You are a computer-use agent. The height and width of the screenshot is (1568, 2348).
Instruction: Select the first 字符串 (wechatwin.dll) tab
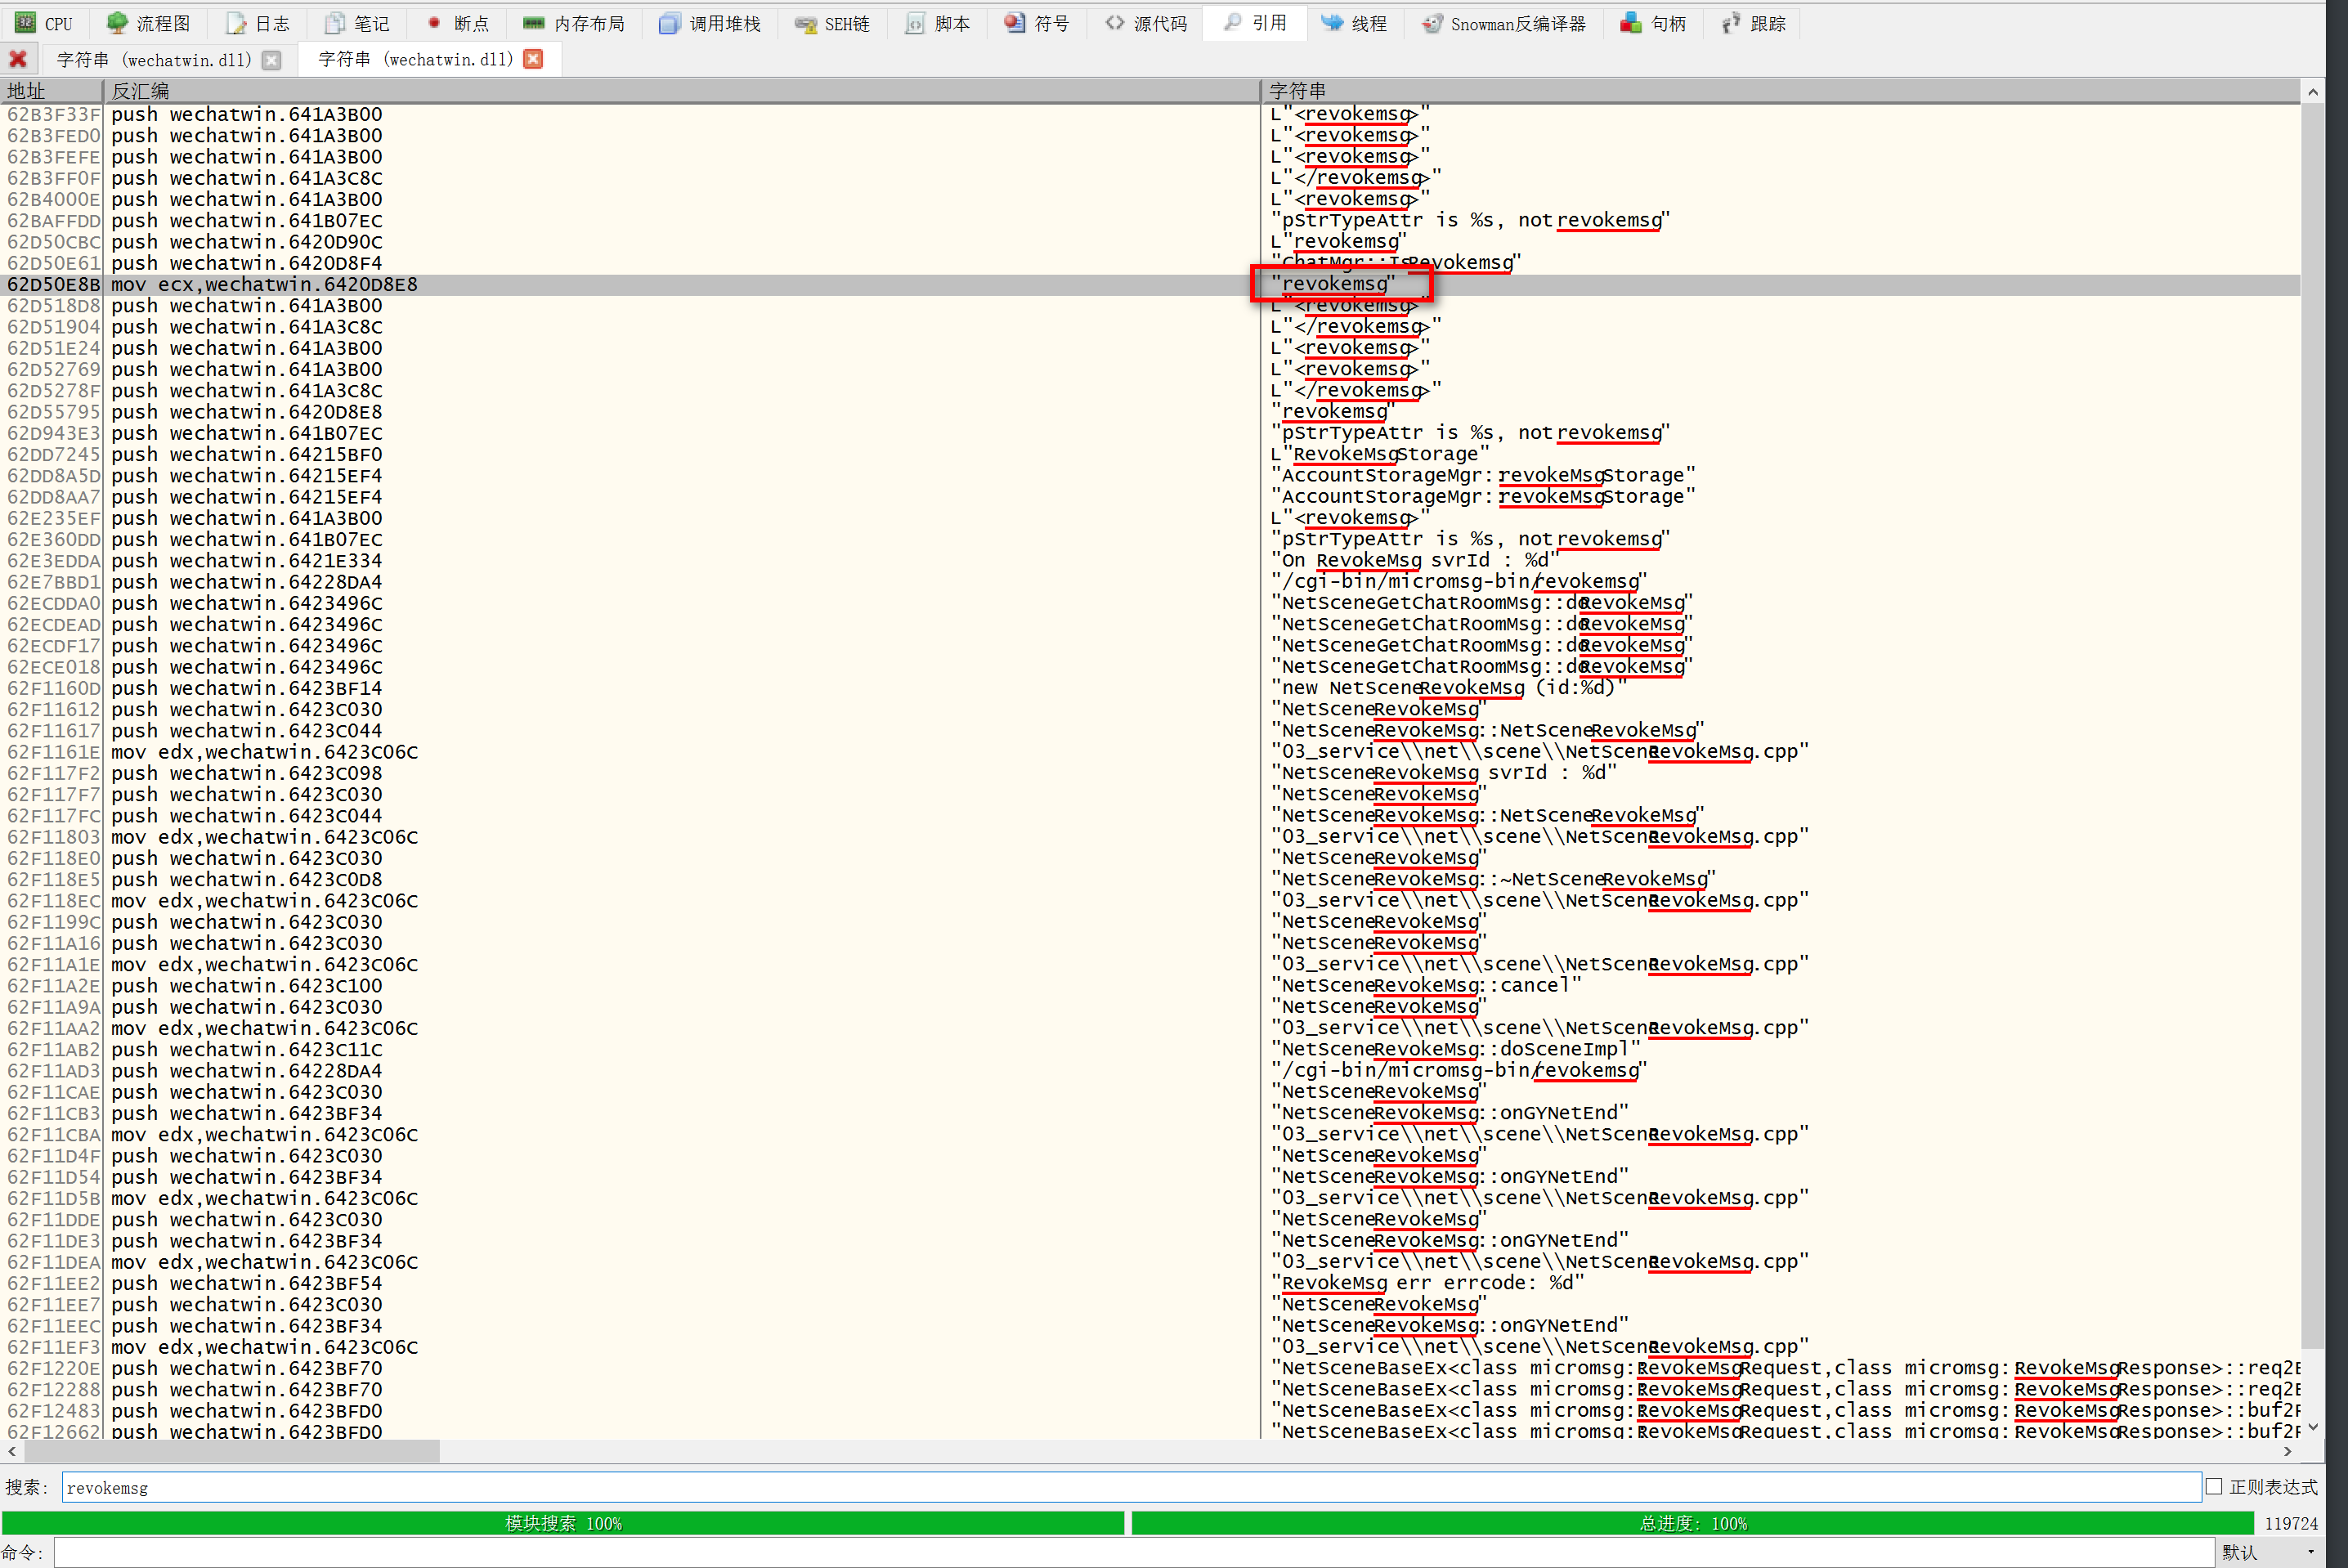pos(154,60)
